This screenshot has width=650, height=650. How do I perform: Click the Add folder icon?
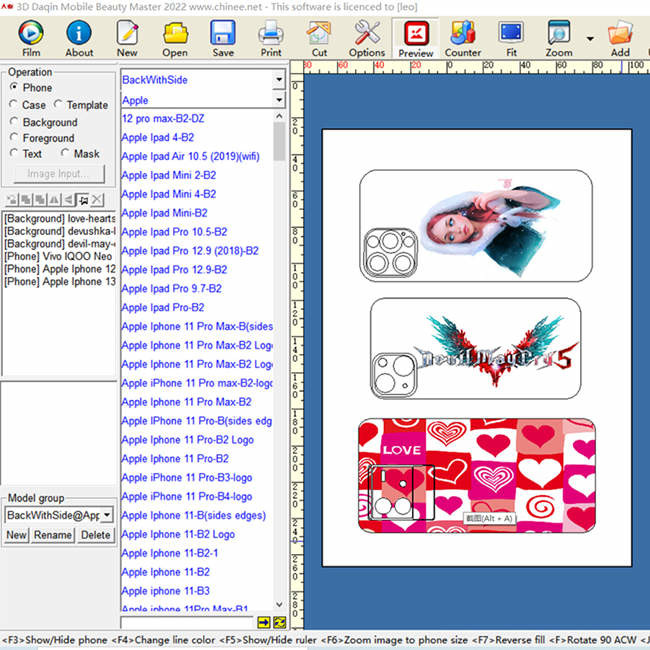[620, 38]
